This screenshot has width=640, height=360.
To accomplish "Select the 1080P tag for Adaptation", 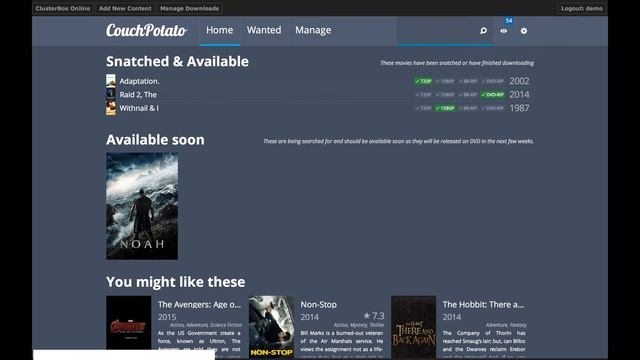I will coord(445,81).
